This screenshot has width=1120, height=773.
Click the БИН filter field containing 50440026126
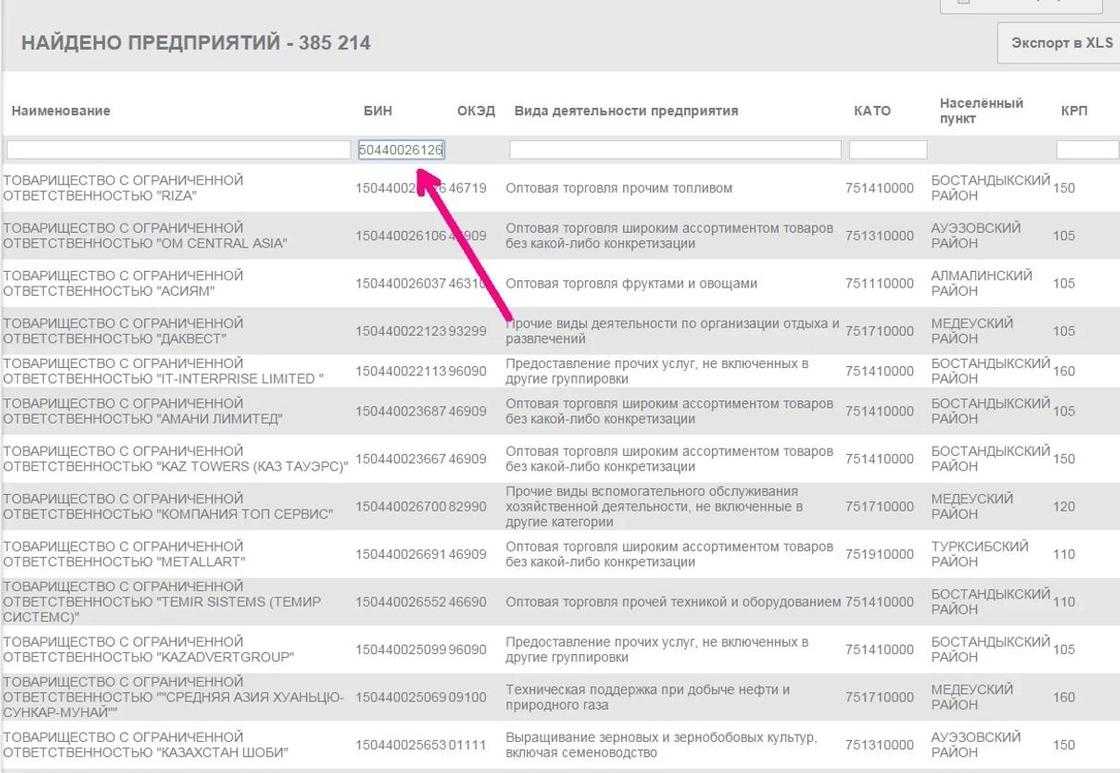point(401,149)
